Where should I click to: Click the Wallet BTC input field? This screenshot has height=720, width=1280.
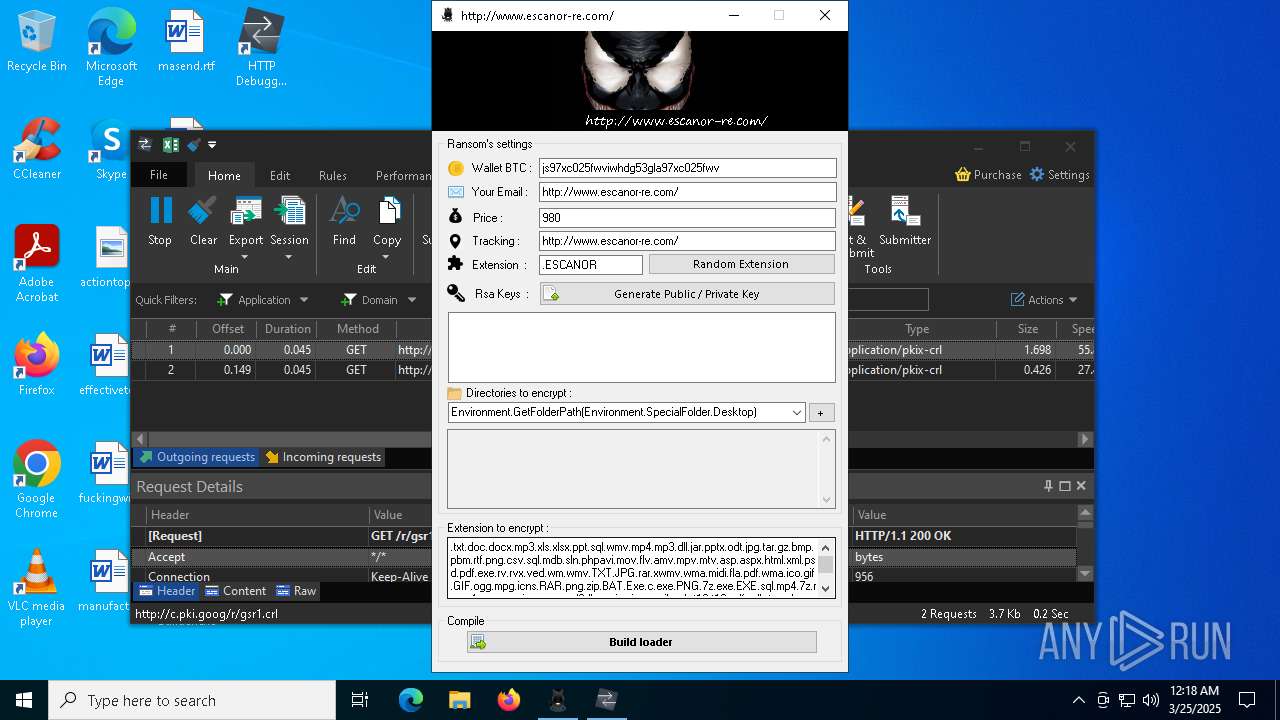coord(687,168)
